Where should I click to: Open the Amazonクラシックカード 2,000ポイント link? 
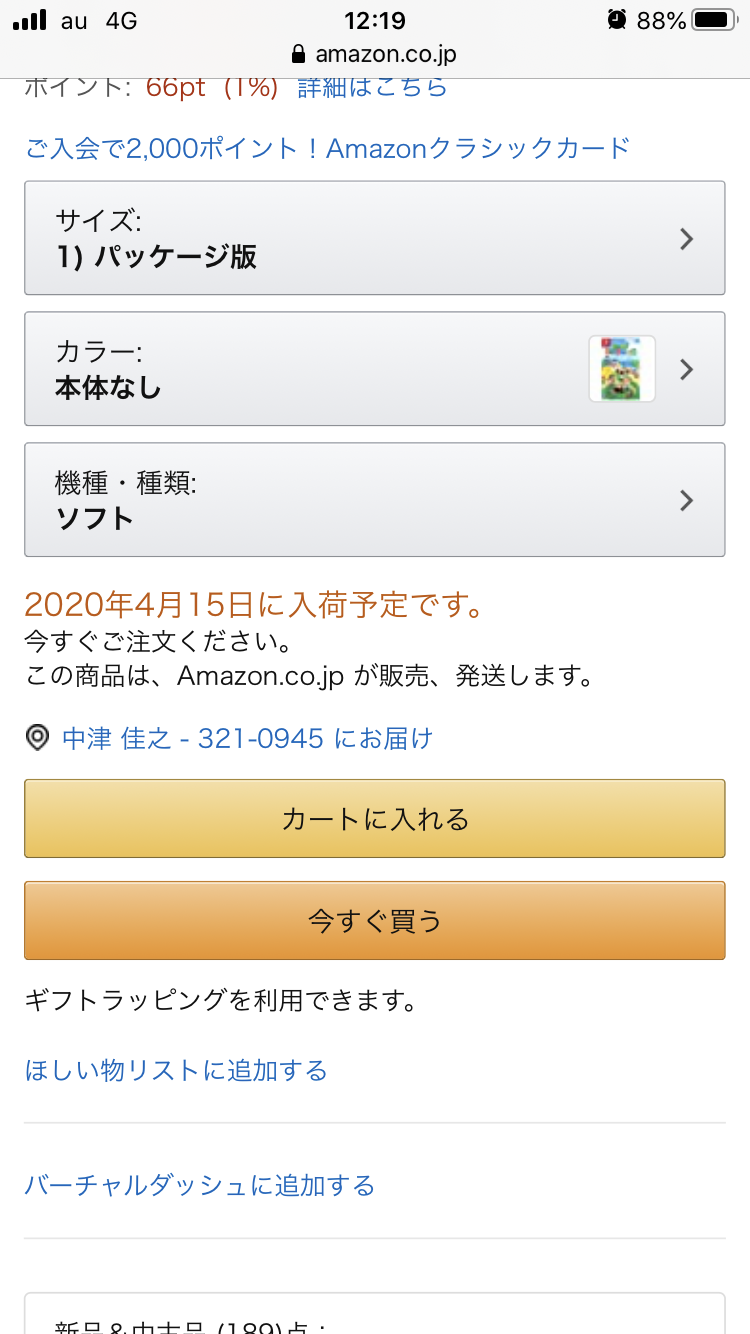(328, 148)
